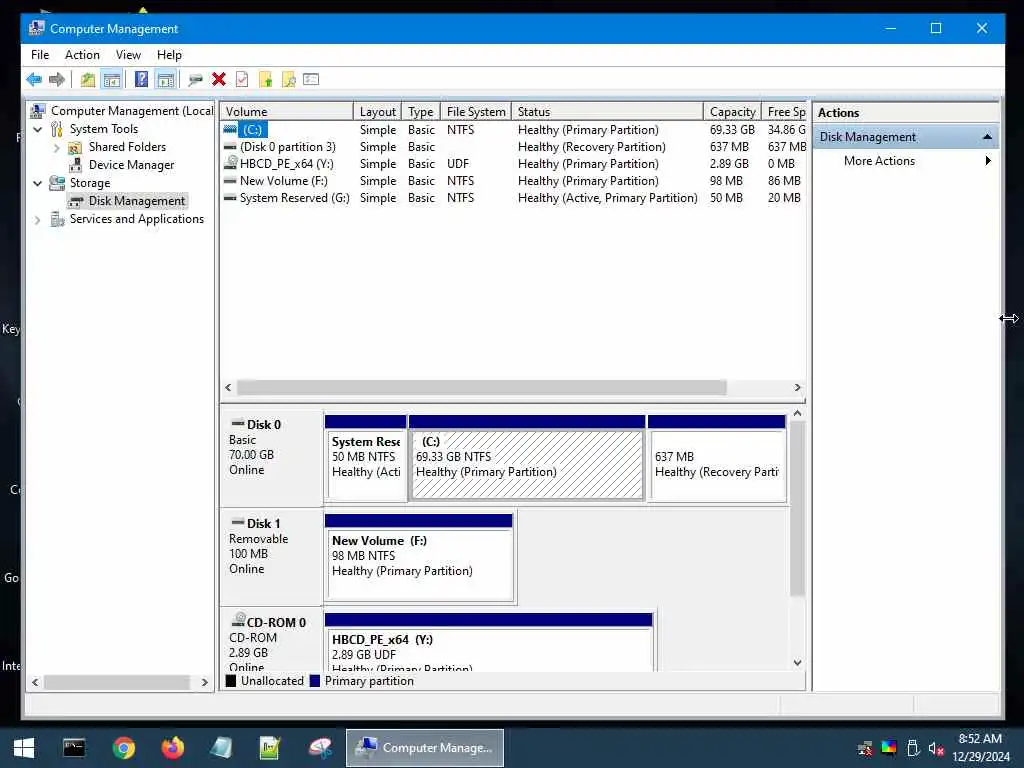This screenshot has height=768, width=1024.
Task: Select the System Reserved (G:) row
Action: point(513,198)
